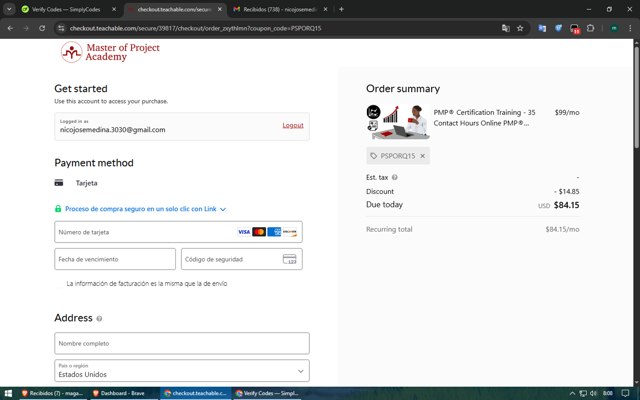640x400 pixels.
Task: Select the checkout.teachable.com tab
Action: [x=174, y=9]
